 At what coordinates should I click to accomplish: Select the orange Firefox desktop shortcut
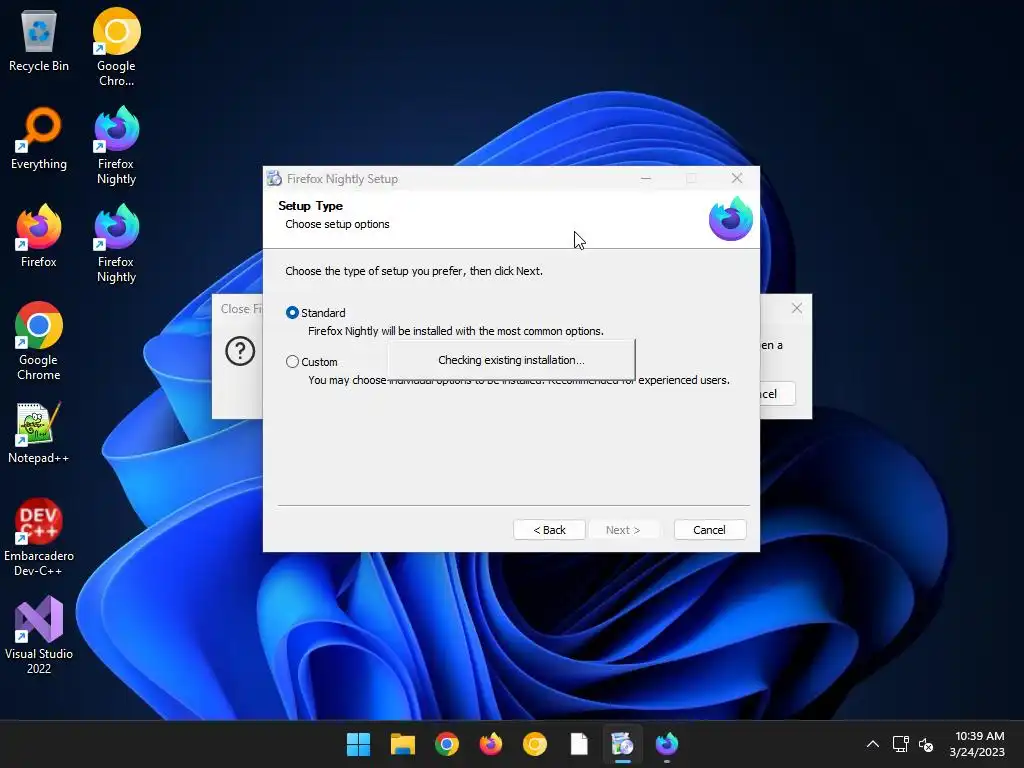39,236
